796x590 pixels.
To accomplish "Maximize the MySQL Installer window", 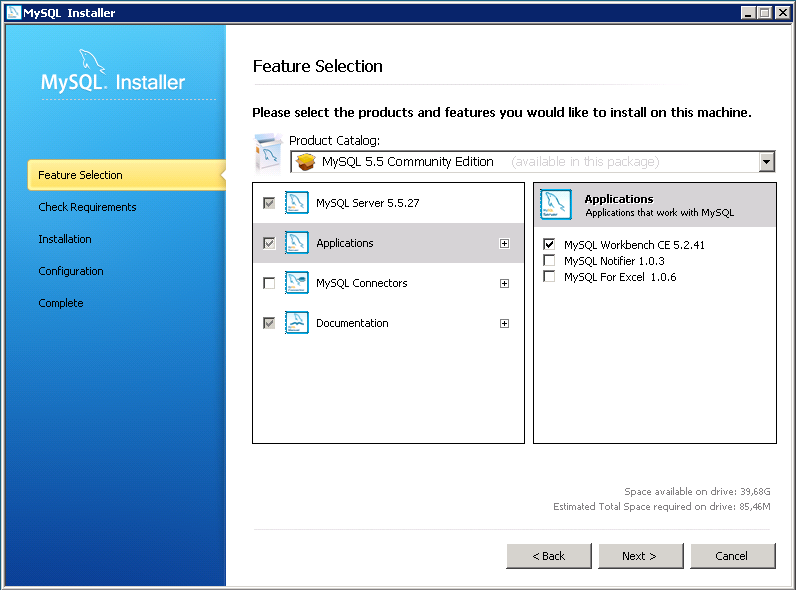I will [x=765, y=13].
